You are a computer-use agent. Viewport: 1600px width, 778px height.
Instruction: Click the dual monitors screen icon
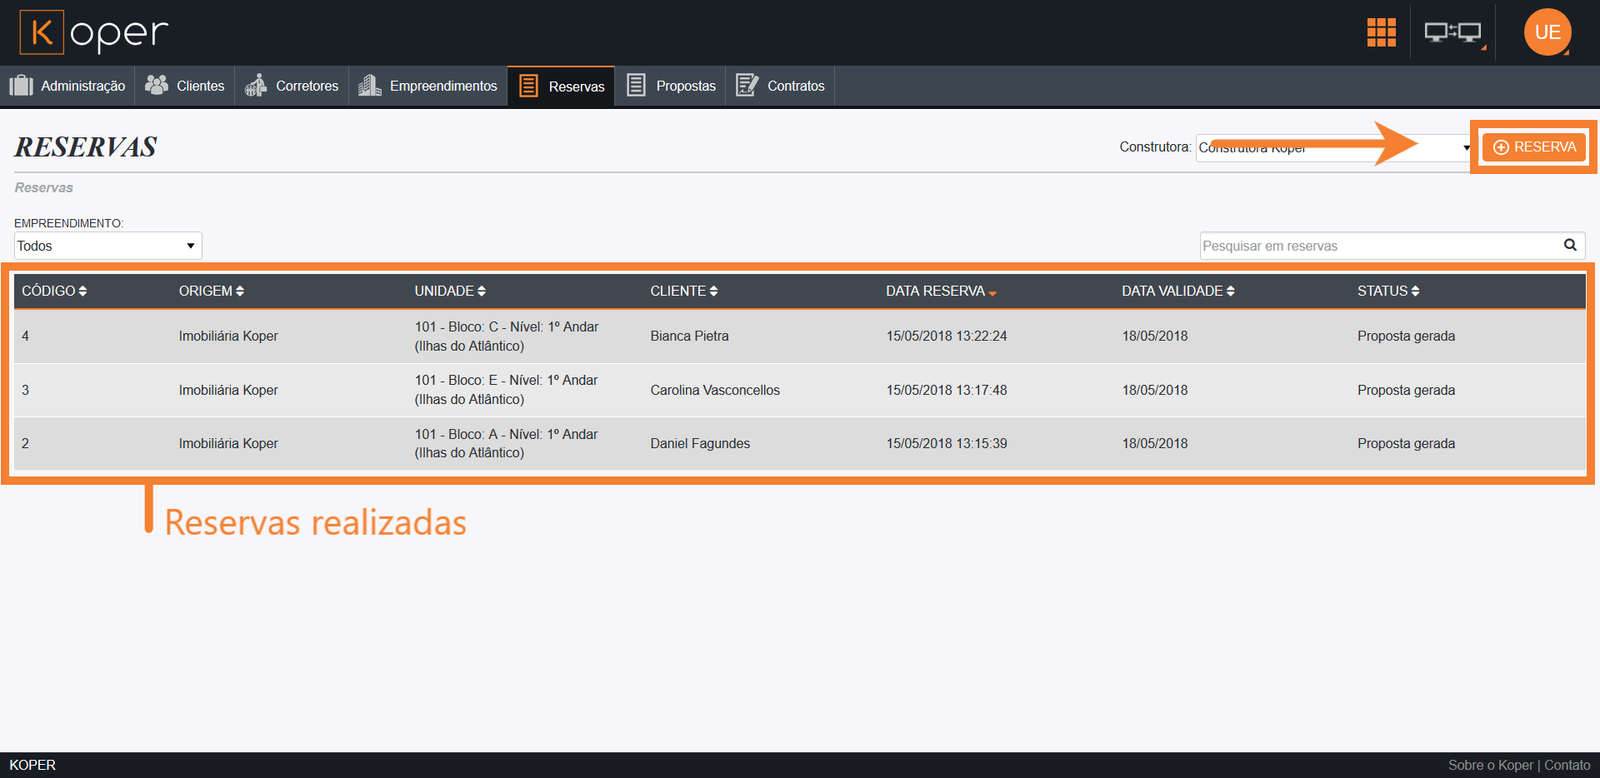click(x=1452, y=32)
